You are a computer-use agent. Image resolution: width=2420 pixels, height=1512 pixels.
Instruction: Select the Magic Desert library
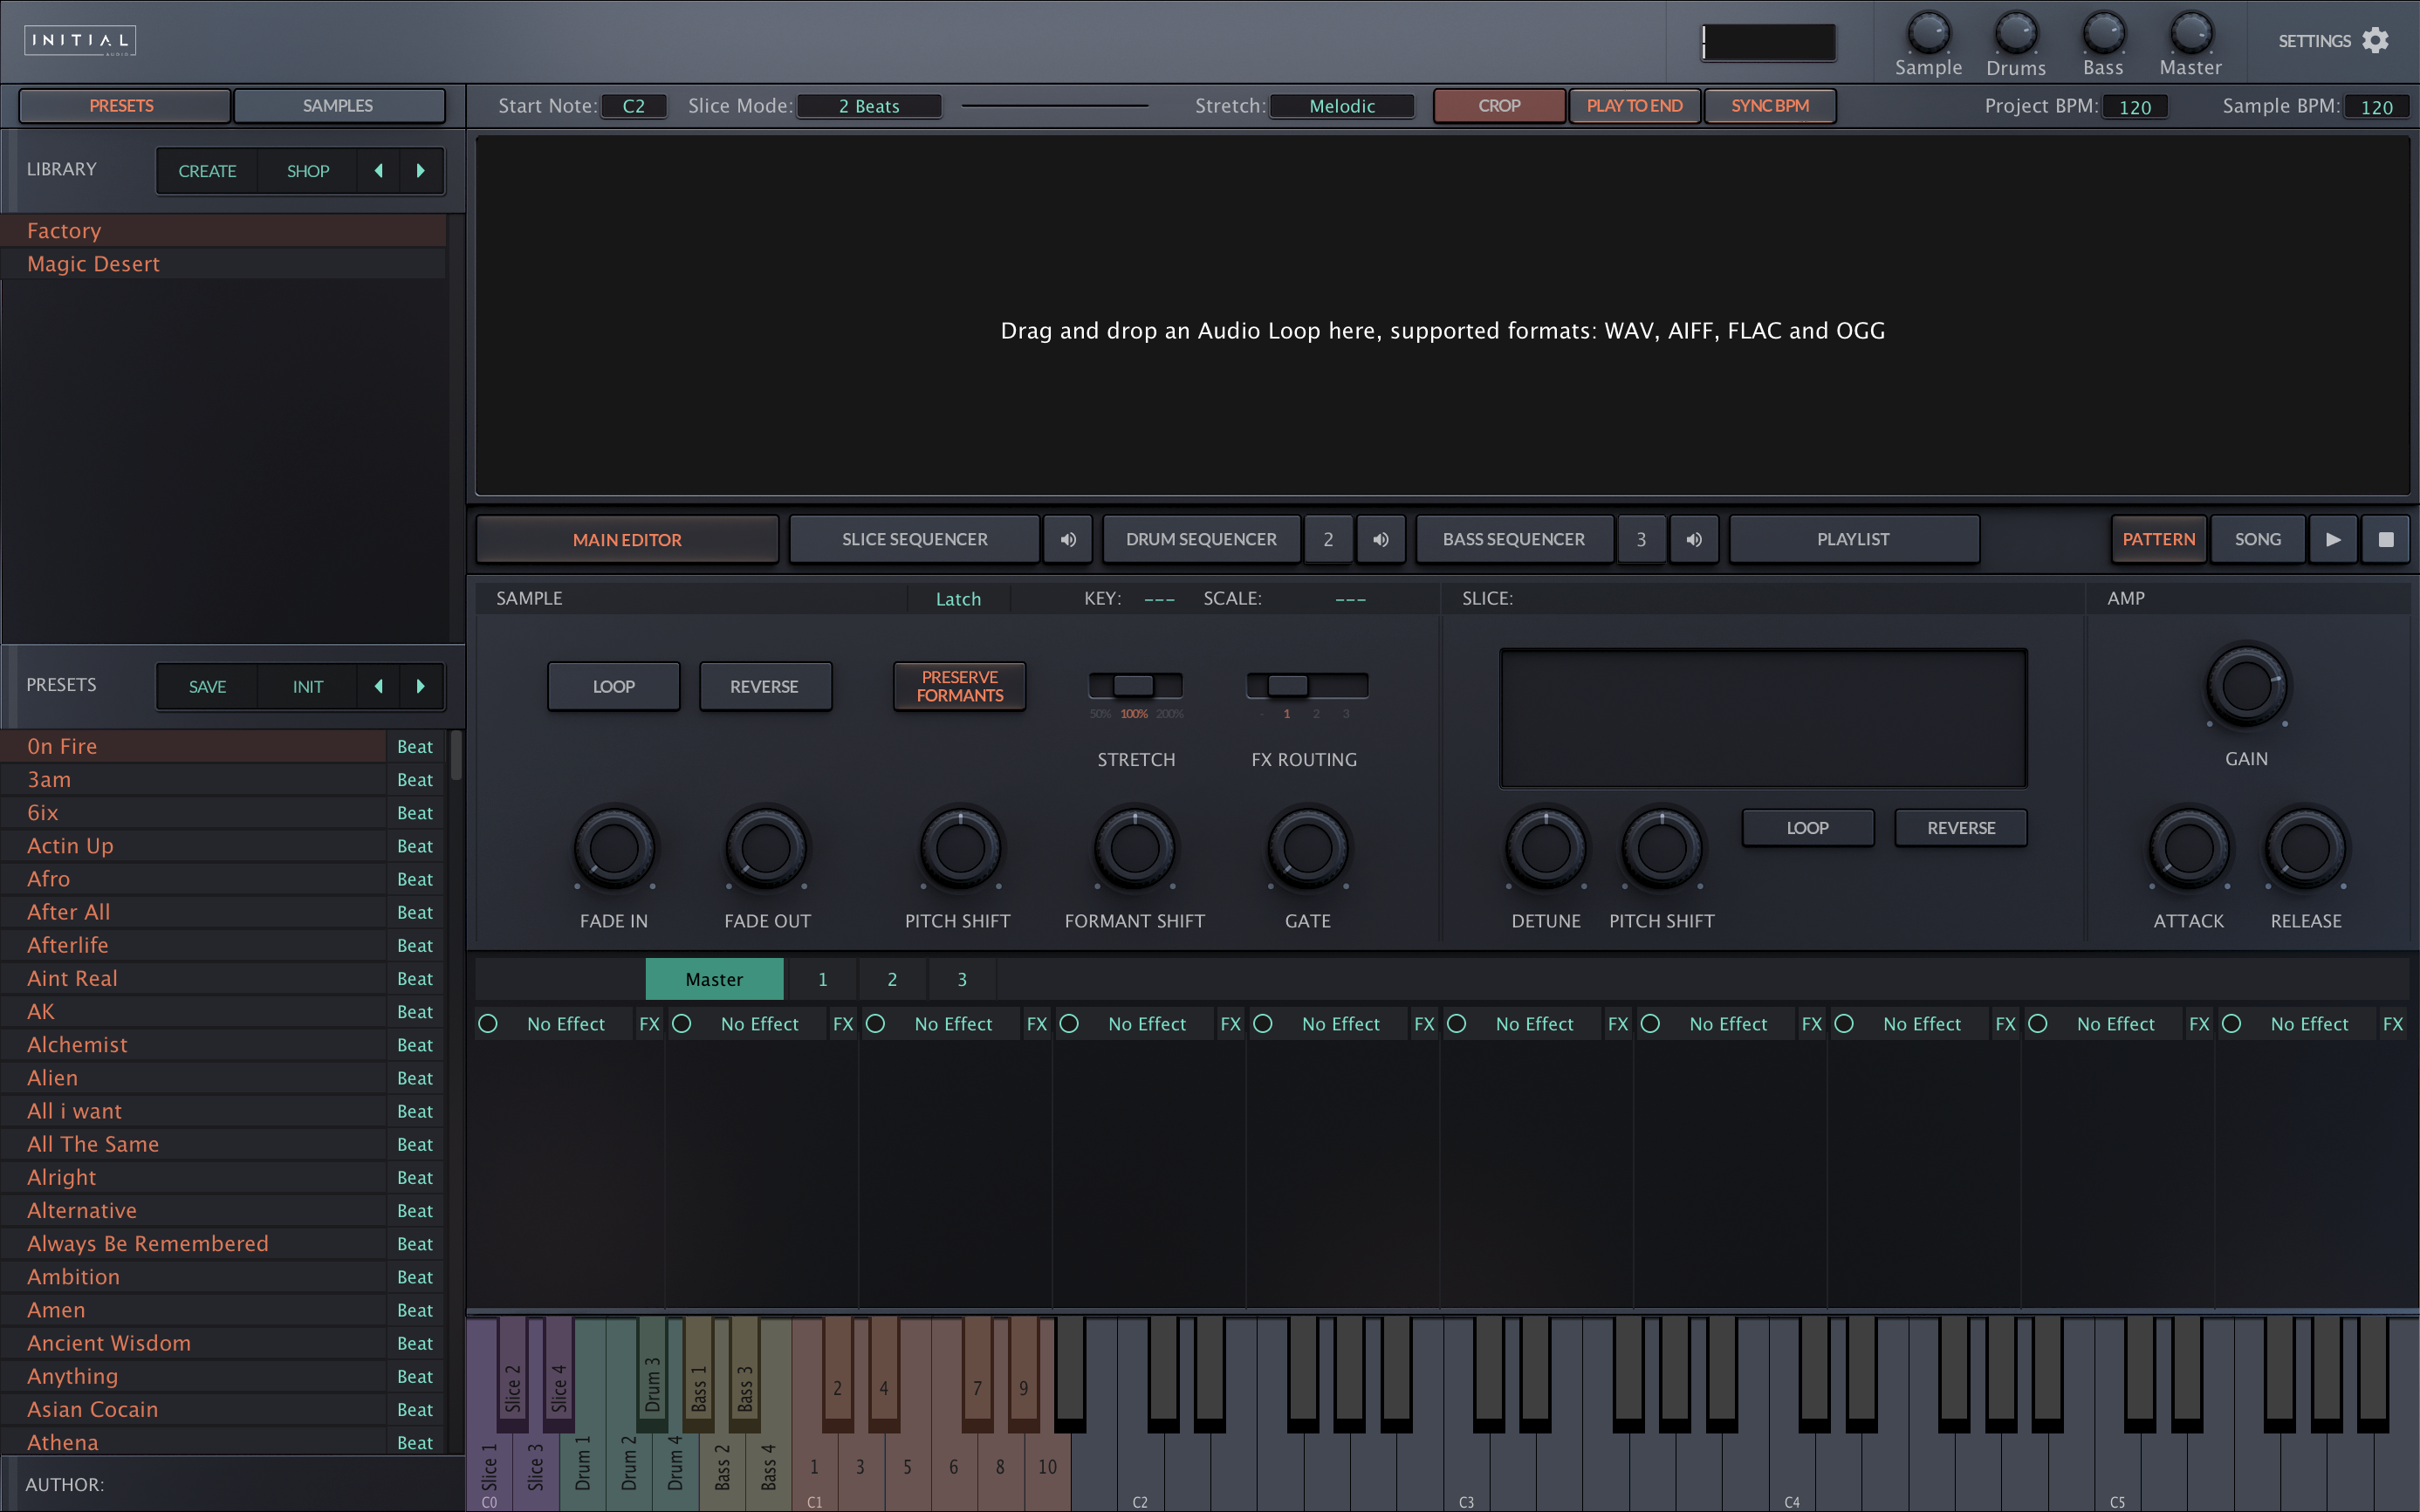click(224, 264)
